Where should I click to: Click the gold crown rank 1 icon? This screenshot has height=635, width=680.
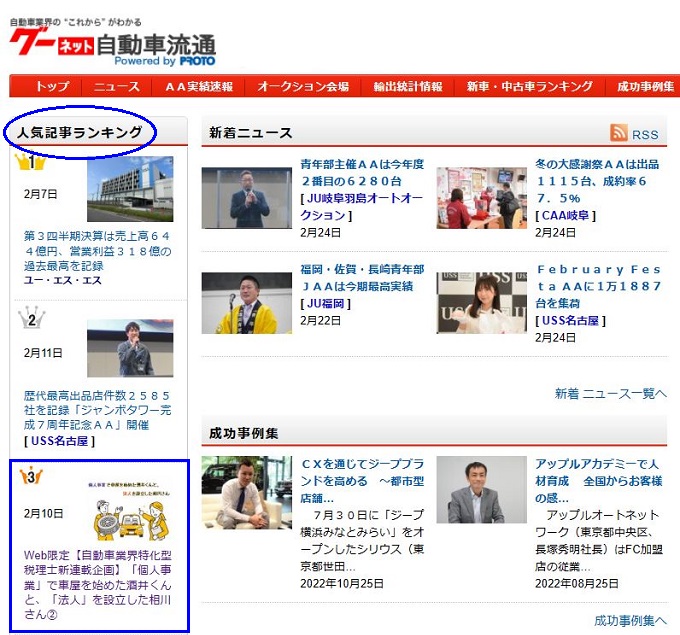[32, 161]
